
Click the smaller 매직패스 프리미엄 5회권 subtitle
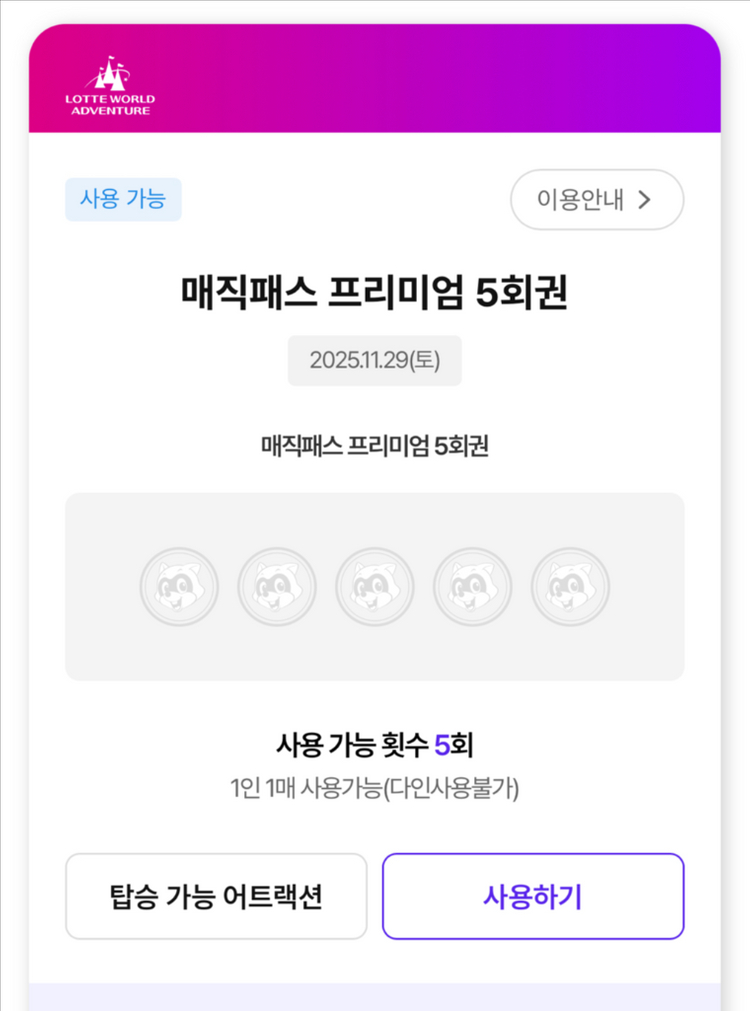click(375, 445)
